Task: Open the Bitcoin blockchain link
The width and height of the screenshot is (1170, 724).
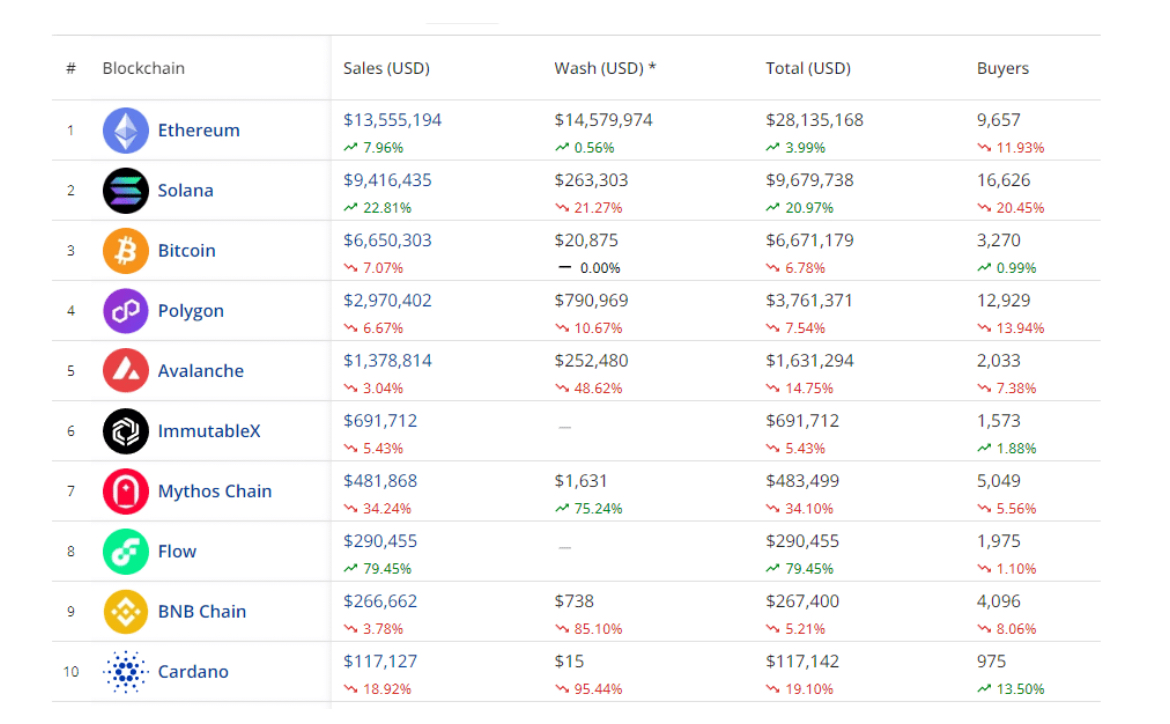Action: tap(187, 251)
